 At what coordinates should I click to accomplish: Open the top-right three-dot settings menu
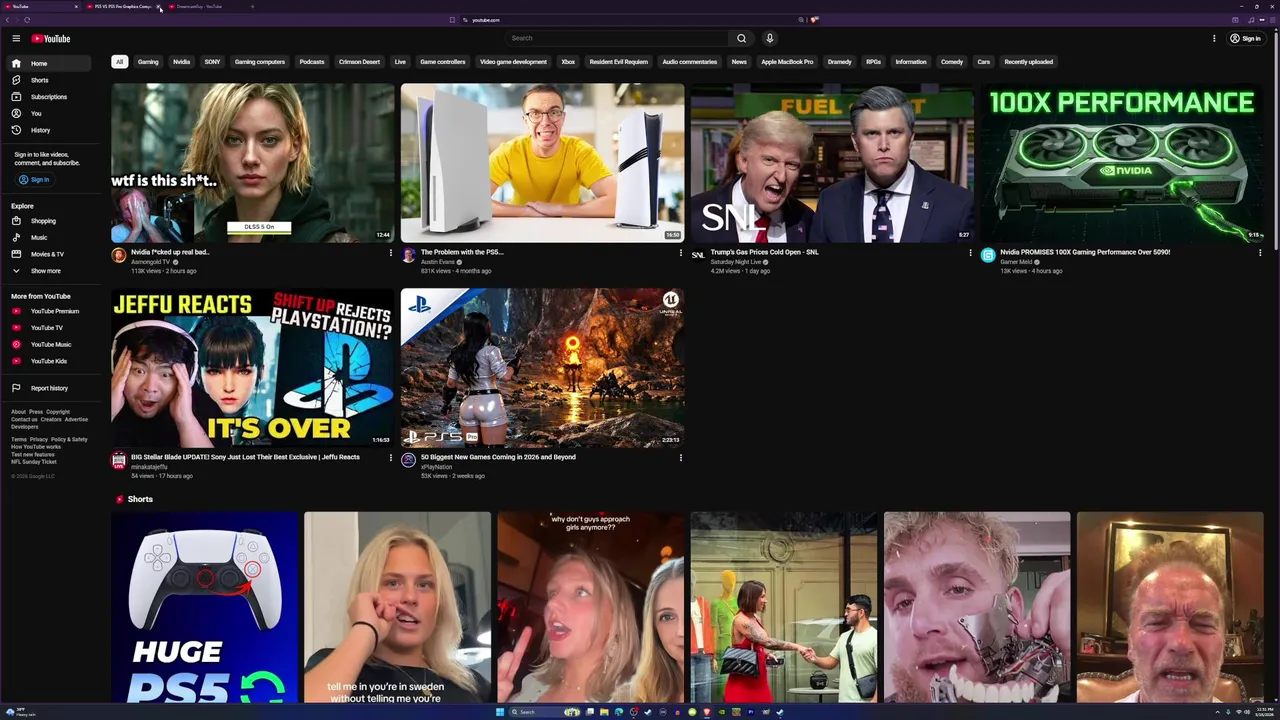click(x=1214, y=38)
